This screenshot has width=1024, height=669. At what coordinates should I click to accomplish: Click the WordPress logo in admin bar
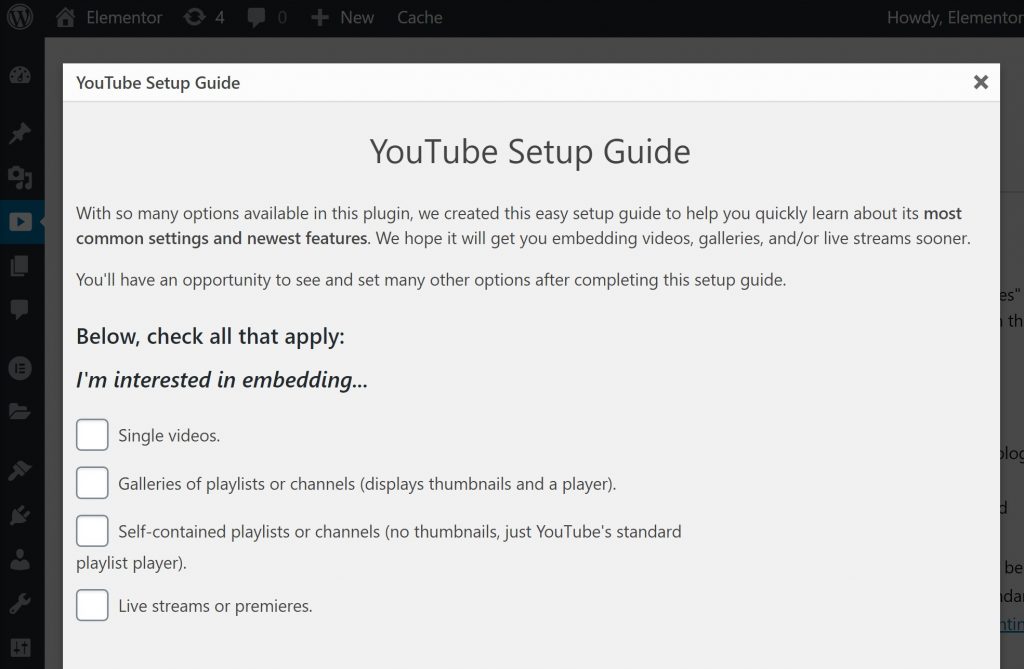point(20,17)
